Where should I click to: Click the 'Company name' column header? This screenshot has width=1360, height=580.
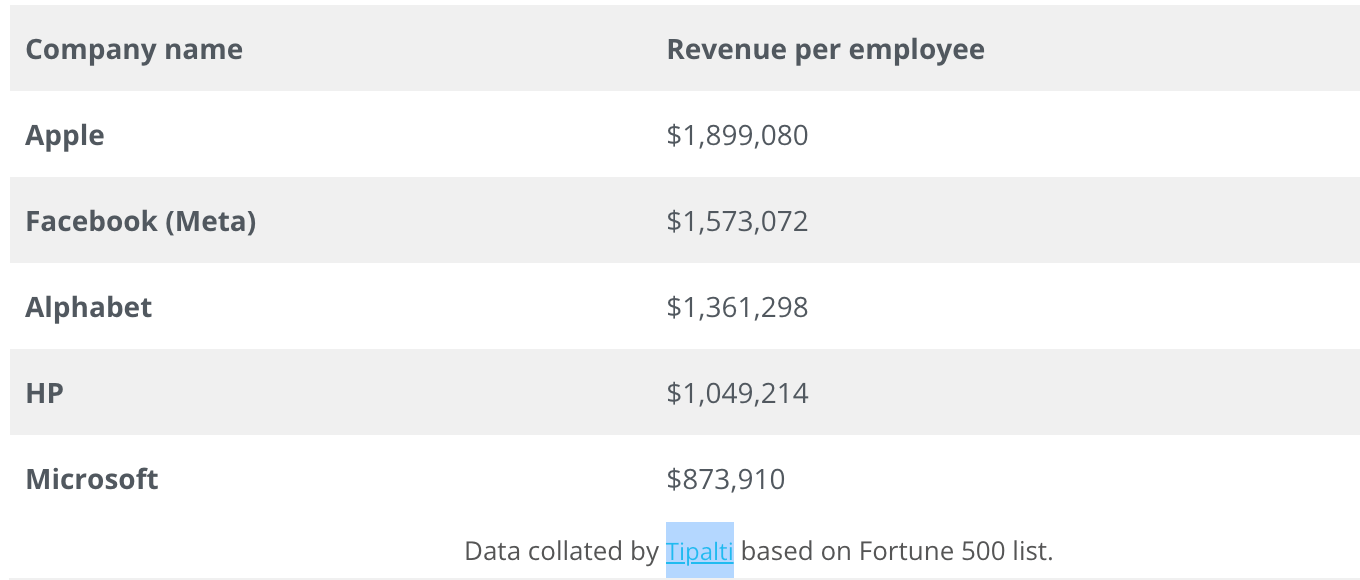click(x=134, y=49)
